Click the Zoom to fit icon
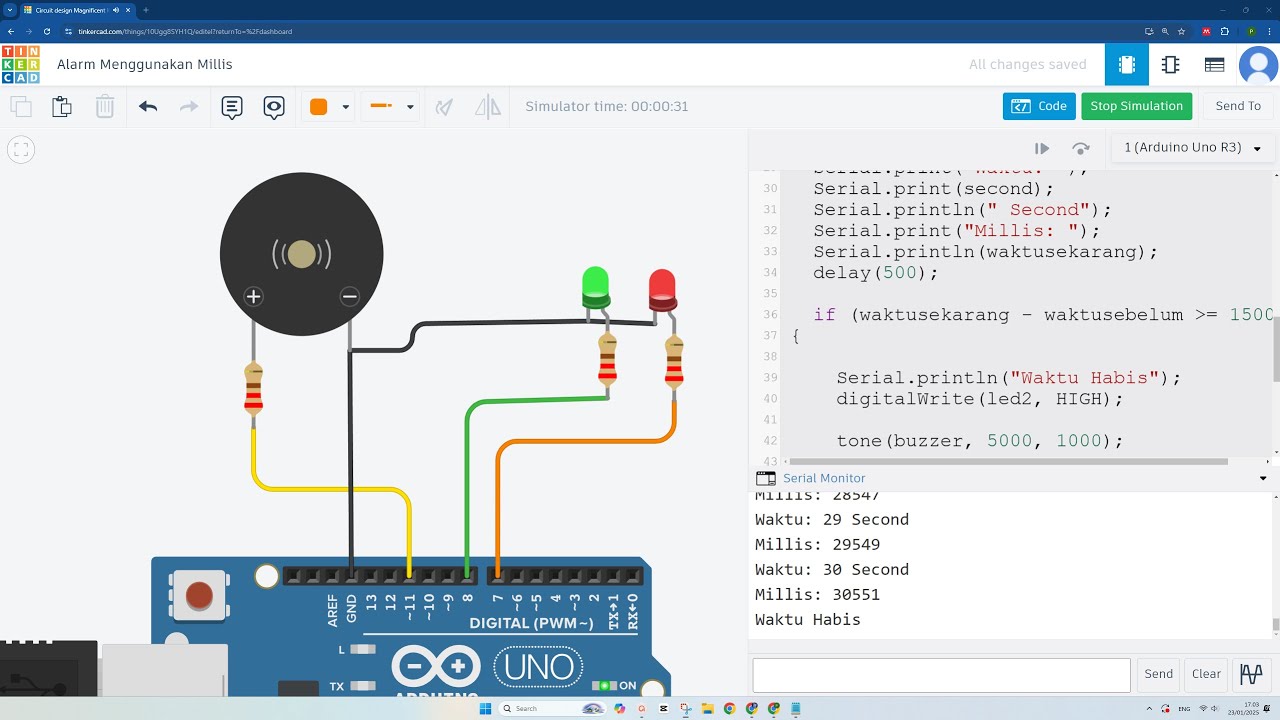The height and width of the screenshot is (720, 1280). coord(21,150)
